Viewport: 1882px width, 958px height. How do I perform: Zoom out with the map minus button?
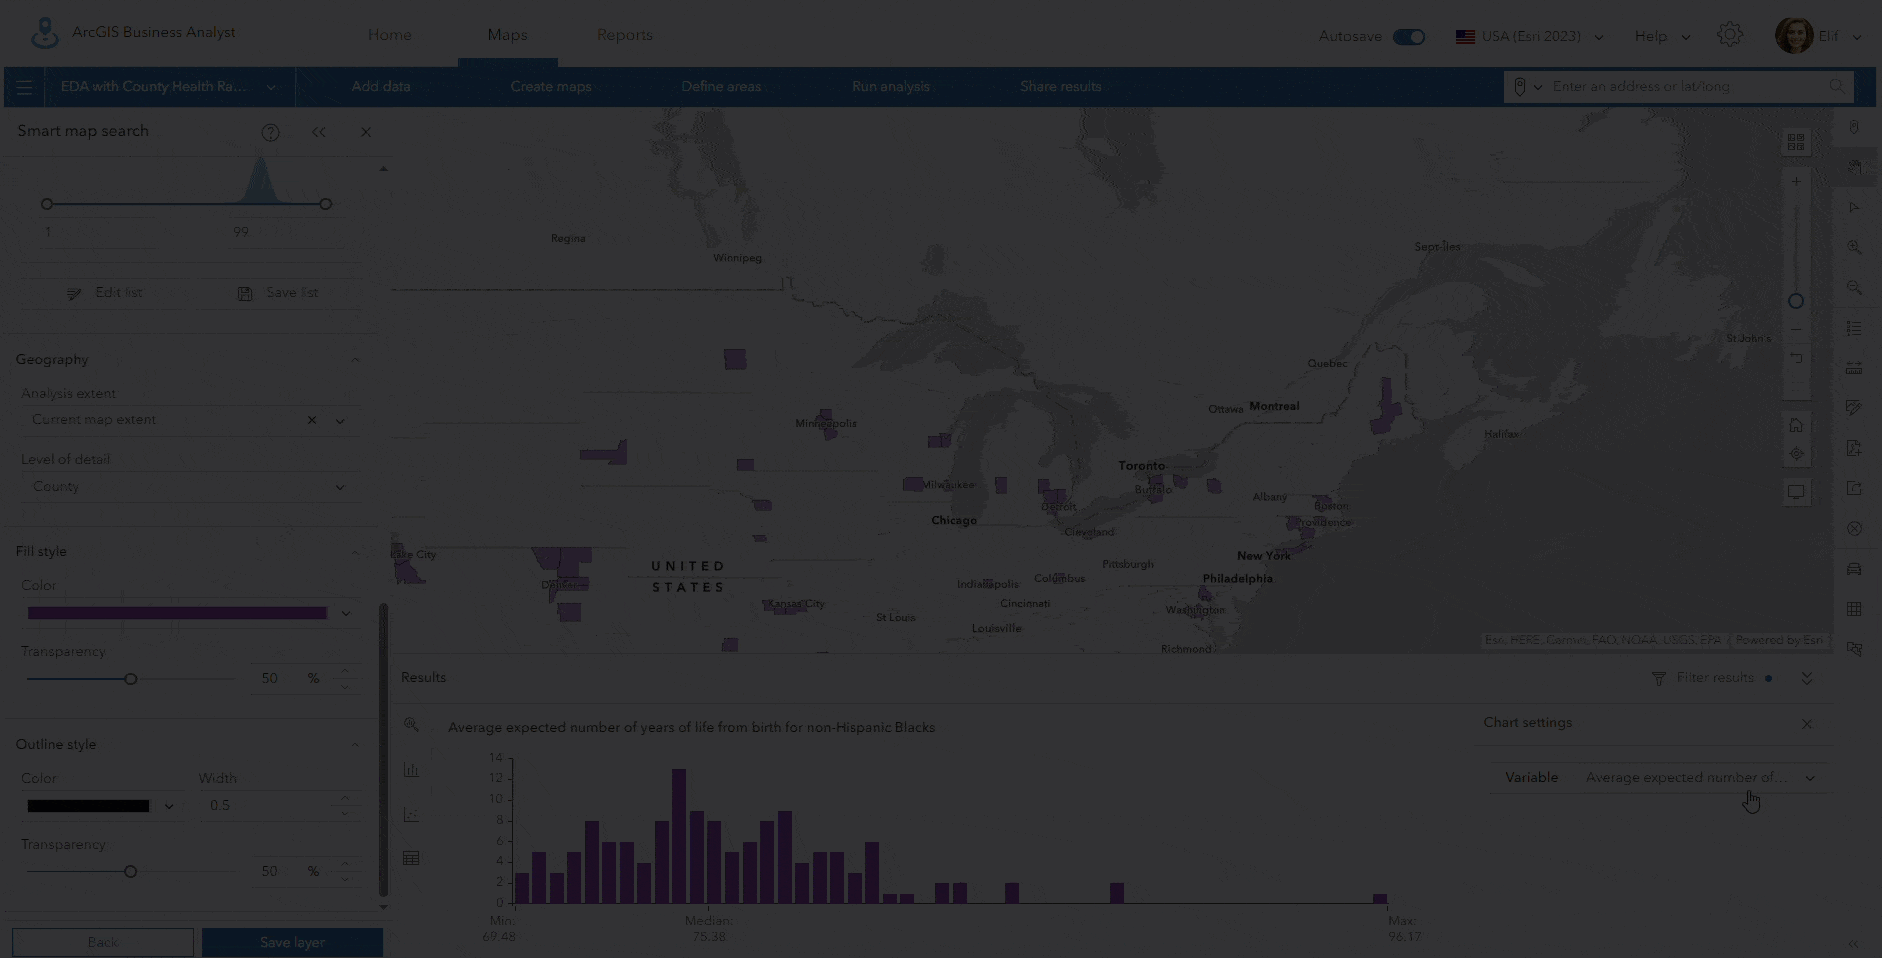[1796, 329]
